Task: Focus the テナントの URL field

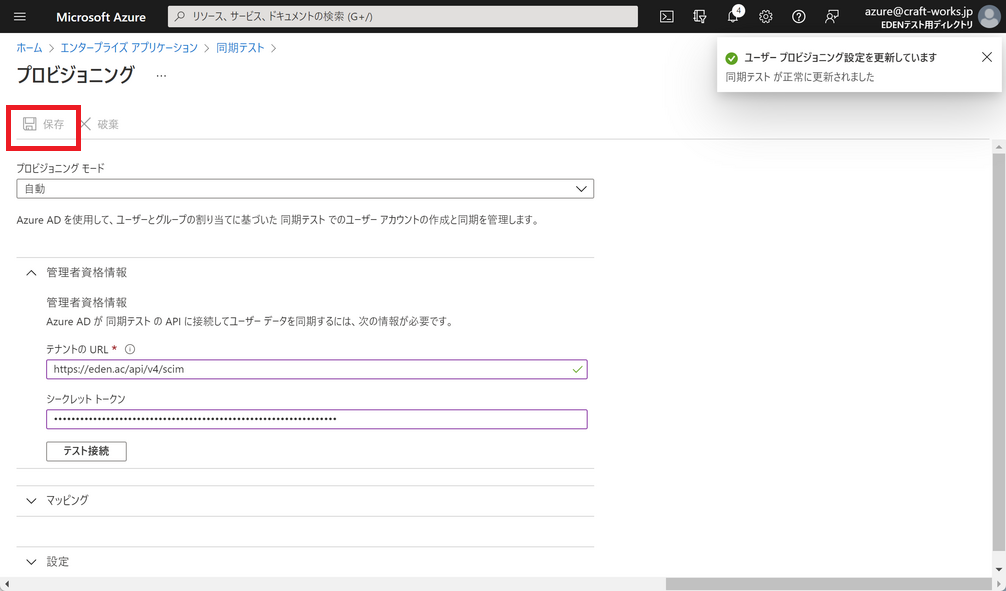Action: (316, 369)
